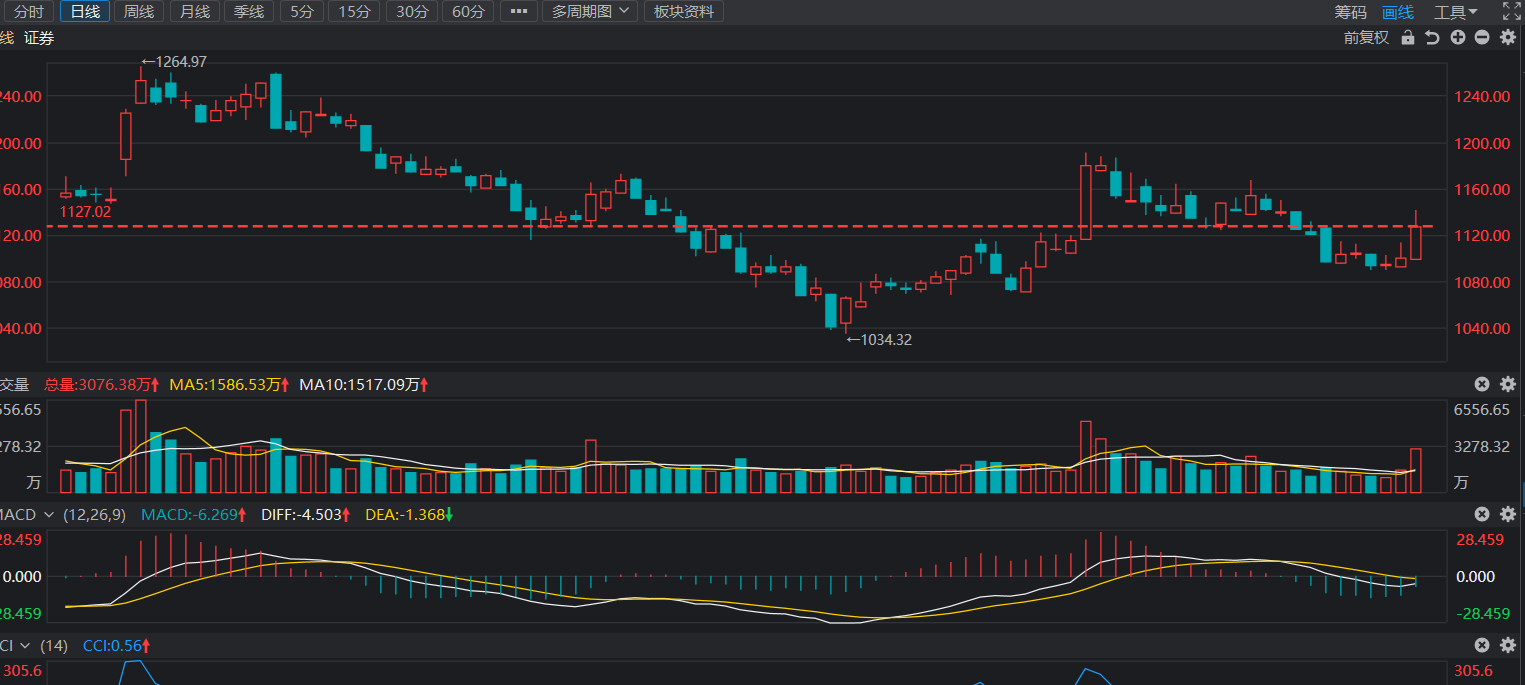Enter fullscreen with the expand arrows icon

[x=1511, y=12]
